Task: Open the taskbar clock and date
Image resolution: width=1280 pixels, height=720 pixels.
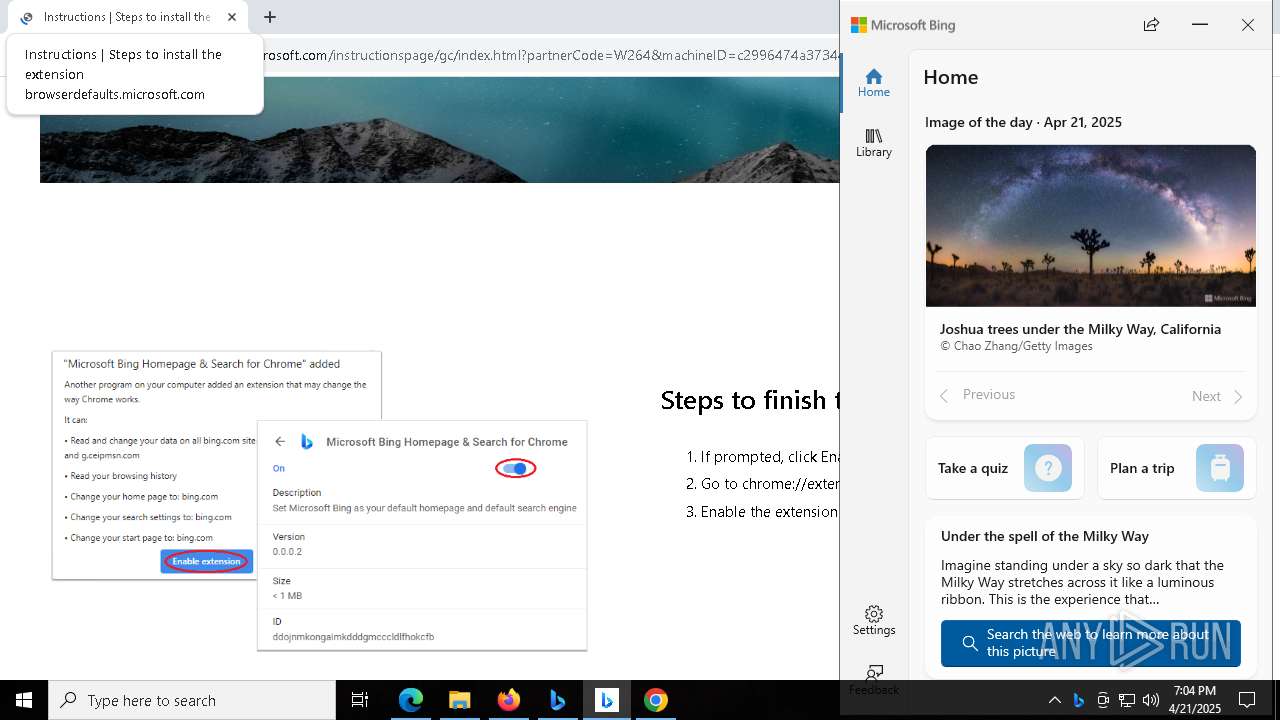Action: click(1196, 700)
